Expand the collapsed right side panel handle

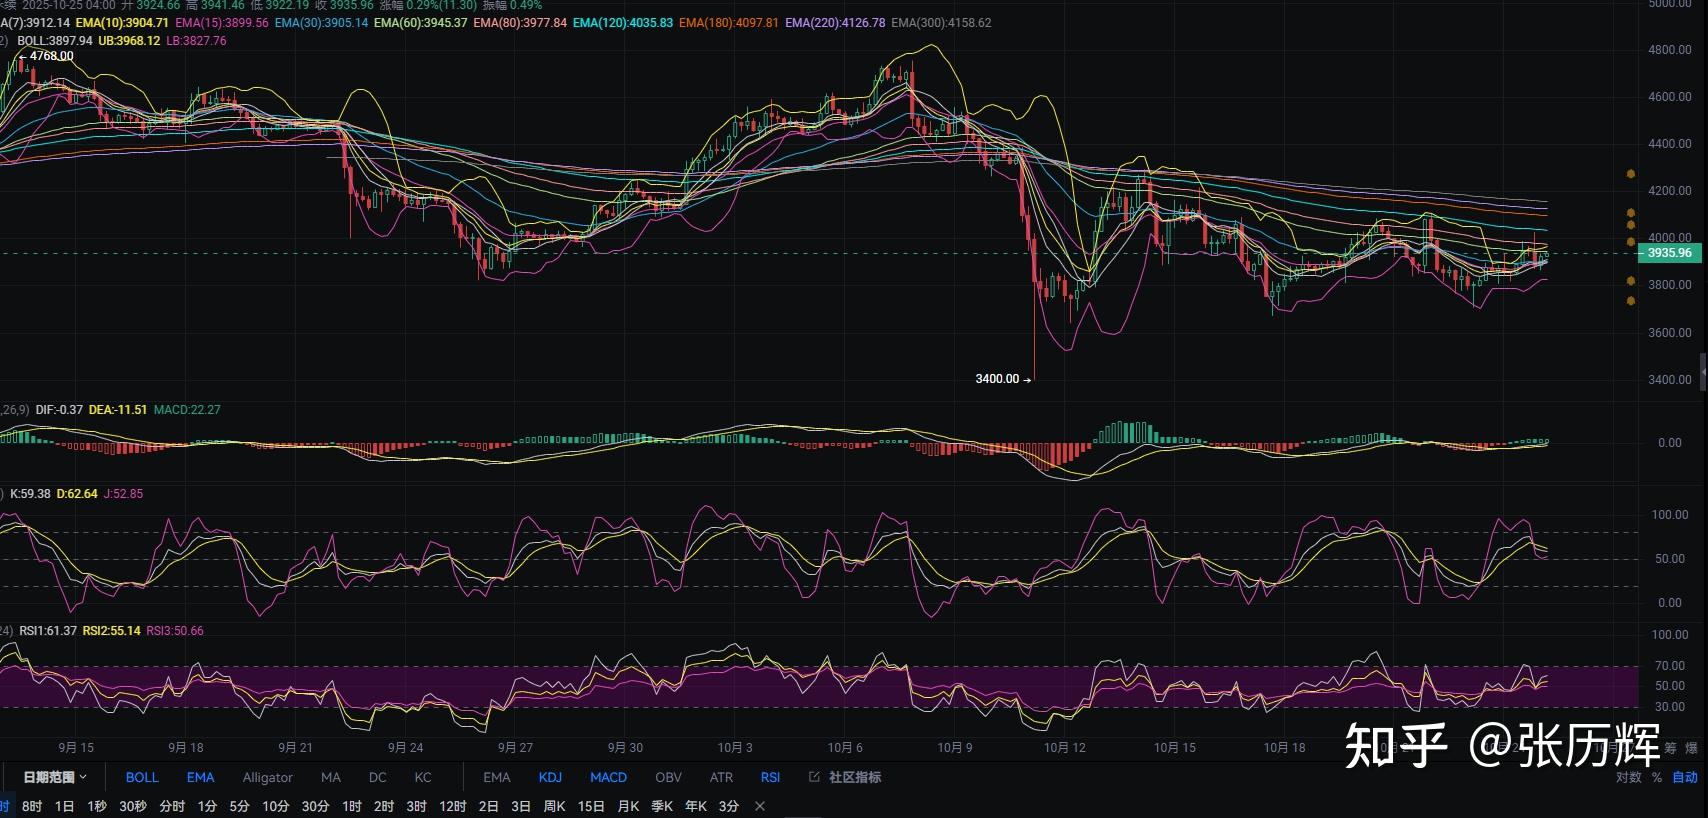1703,370
